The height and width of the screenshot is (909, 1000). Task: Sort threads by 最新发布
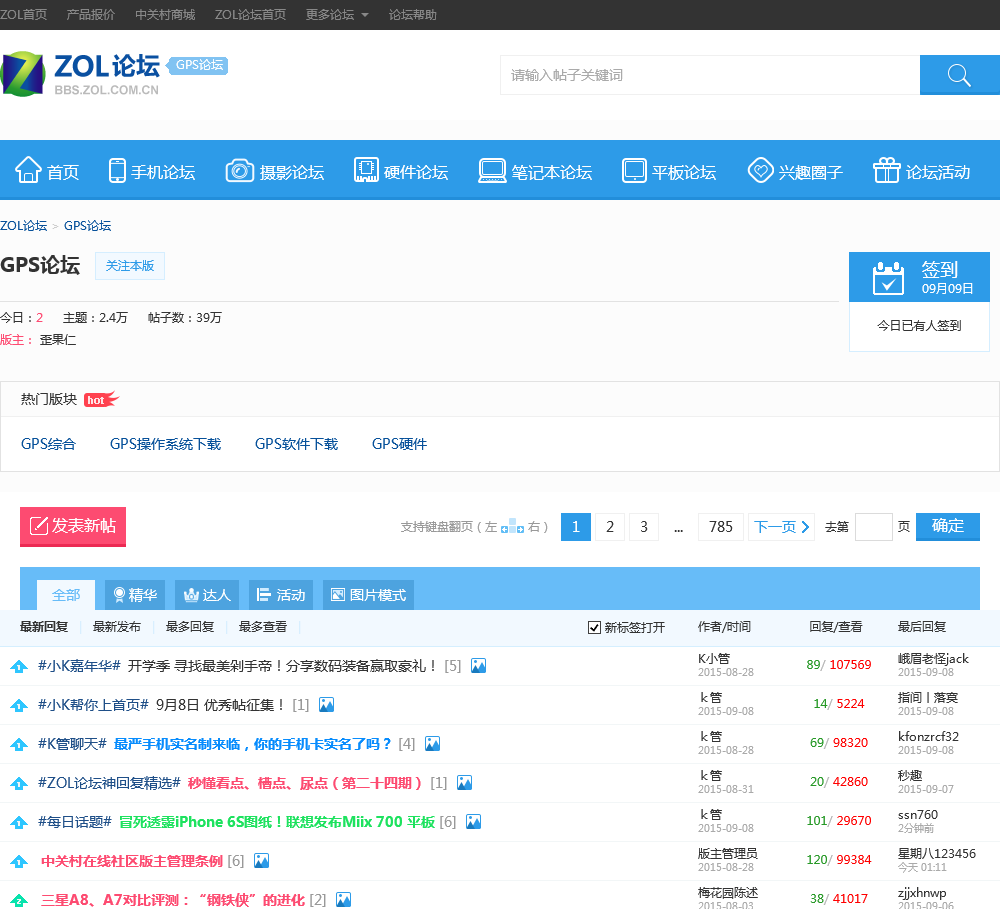[x=117, y=627]
